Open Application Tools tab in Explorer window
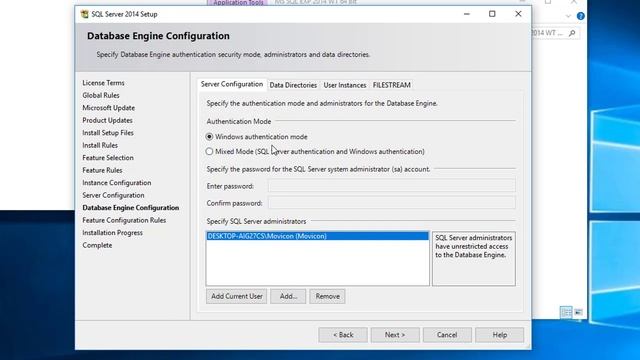 pos(238,3)
